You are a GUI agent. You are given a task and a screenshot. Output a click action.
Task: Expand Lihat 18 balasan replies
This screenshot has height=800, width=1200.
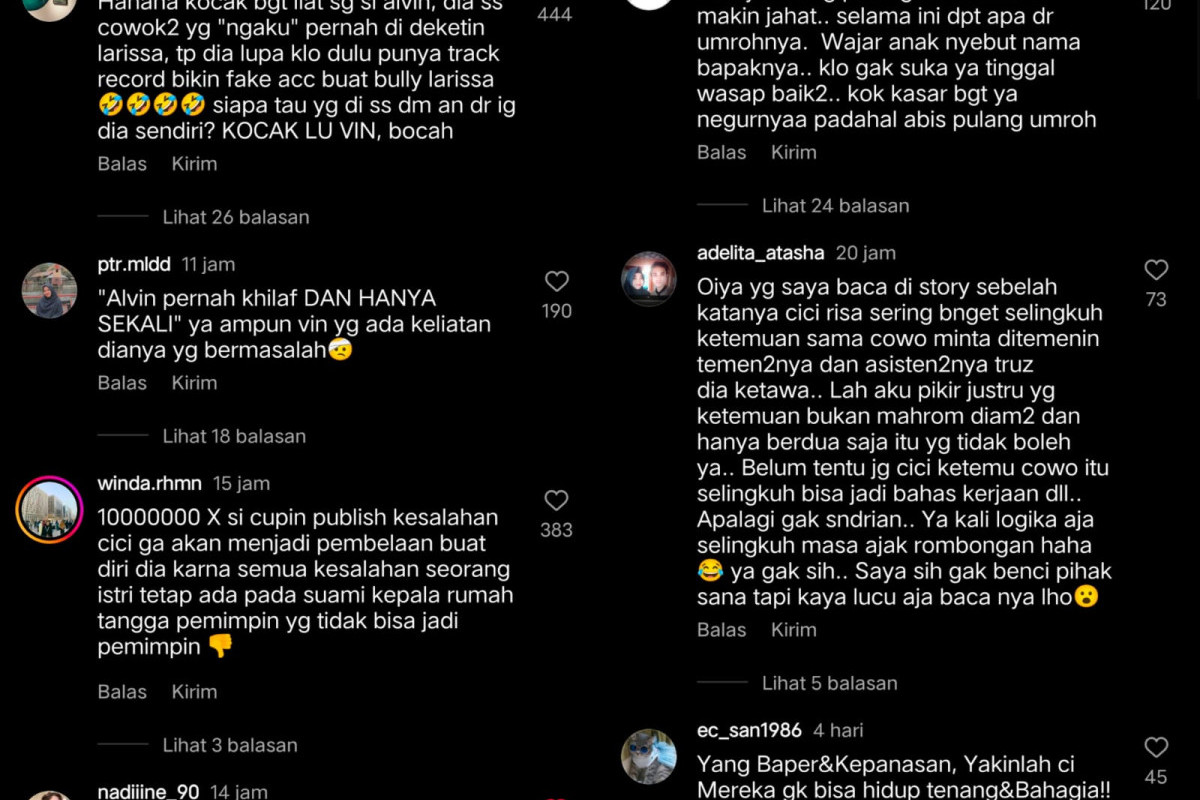coord(234,436)
